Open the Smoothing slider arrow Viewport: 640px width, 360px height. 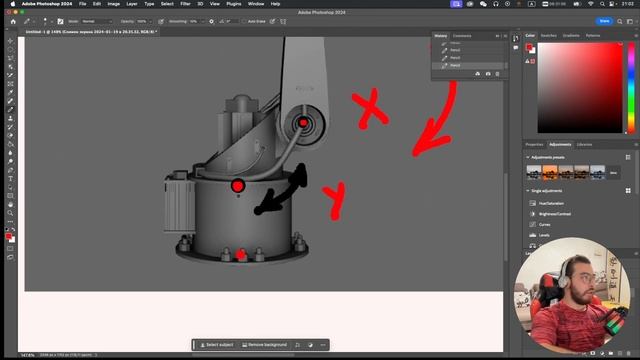(x=202, y=21)
